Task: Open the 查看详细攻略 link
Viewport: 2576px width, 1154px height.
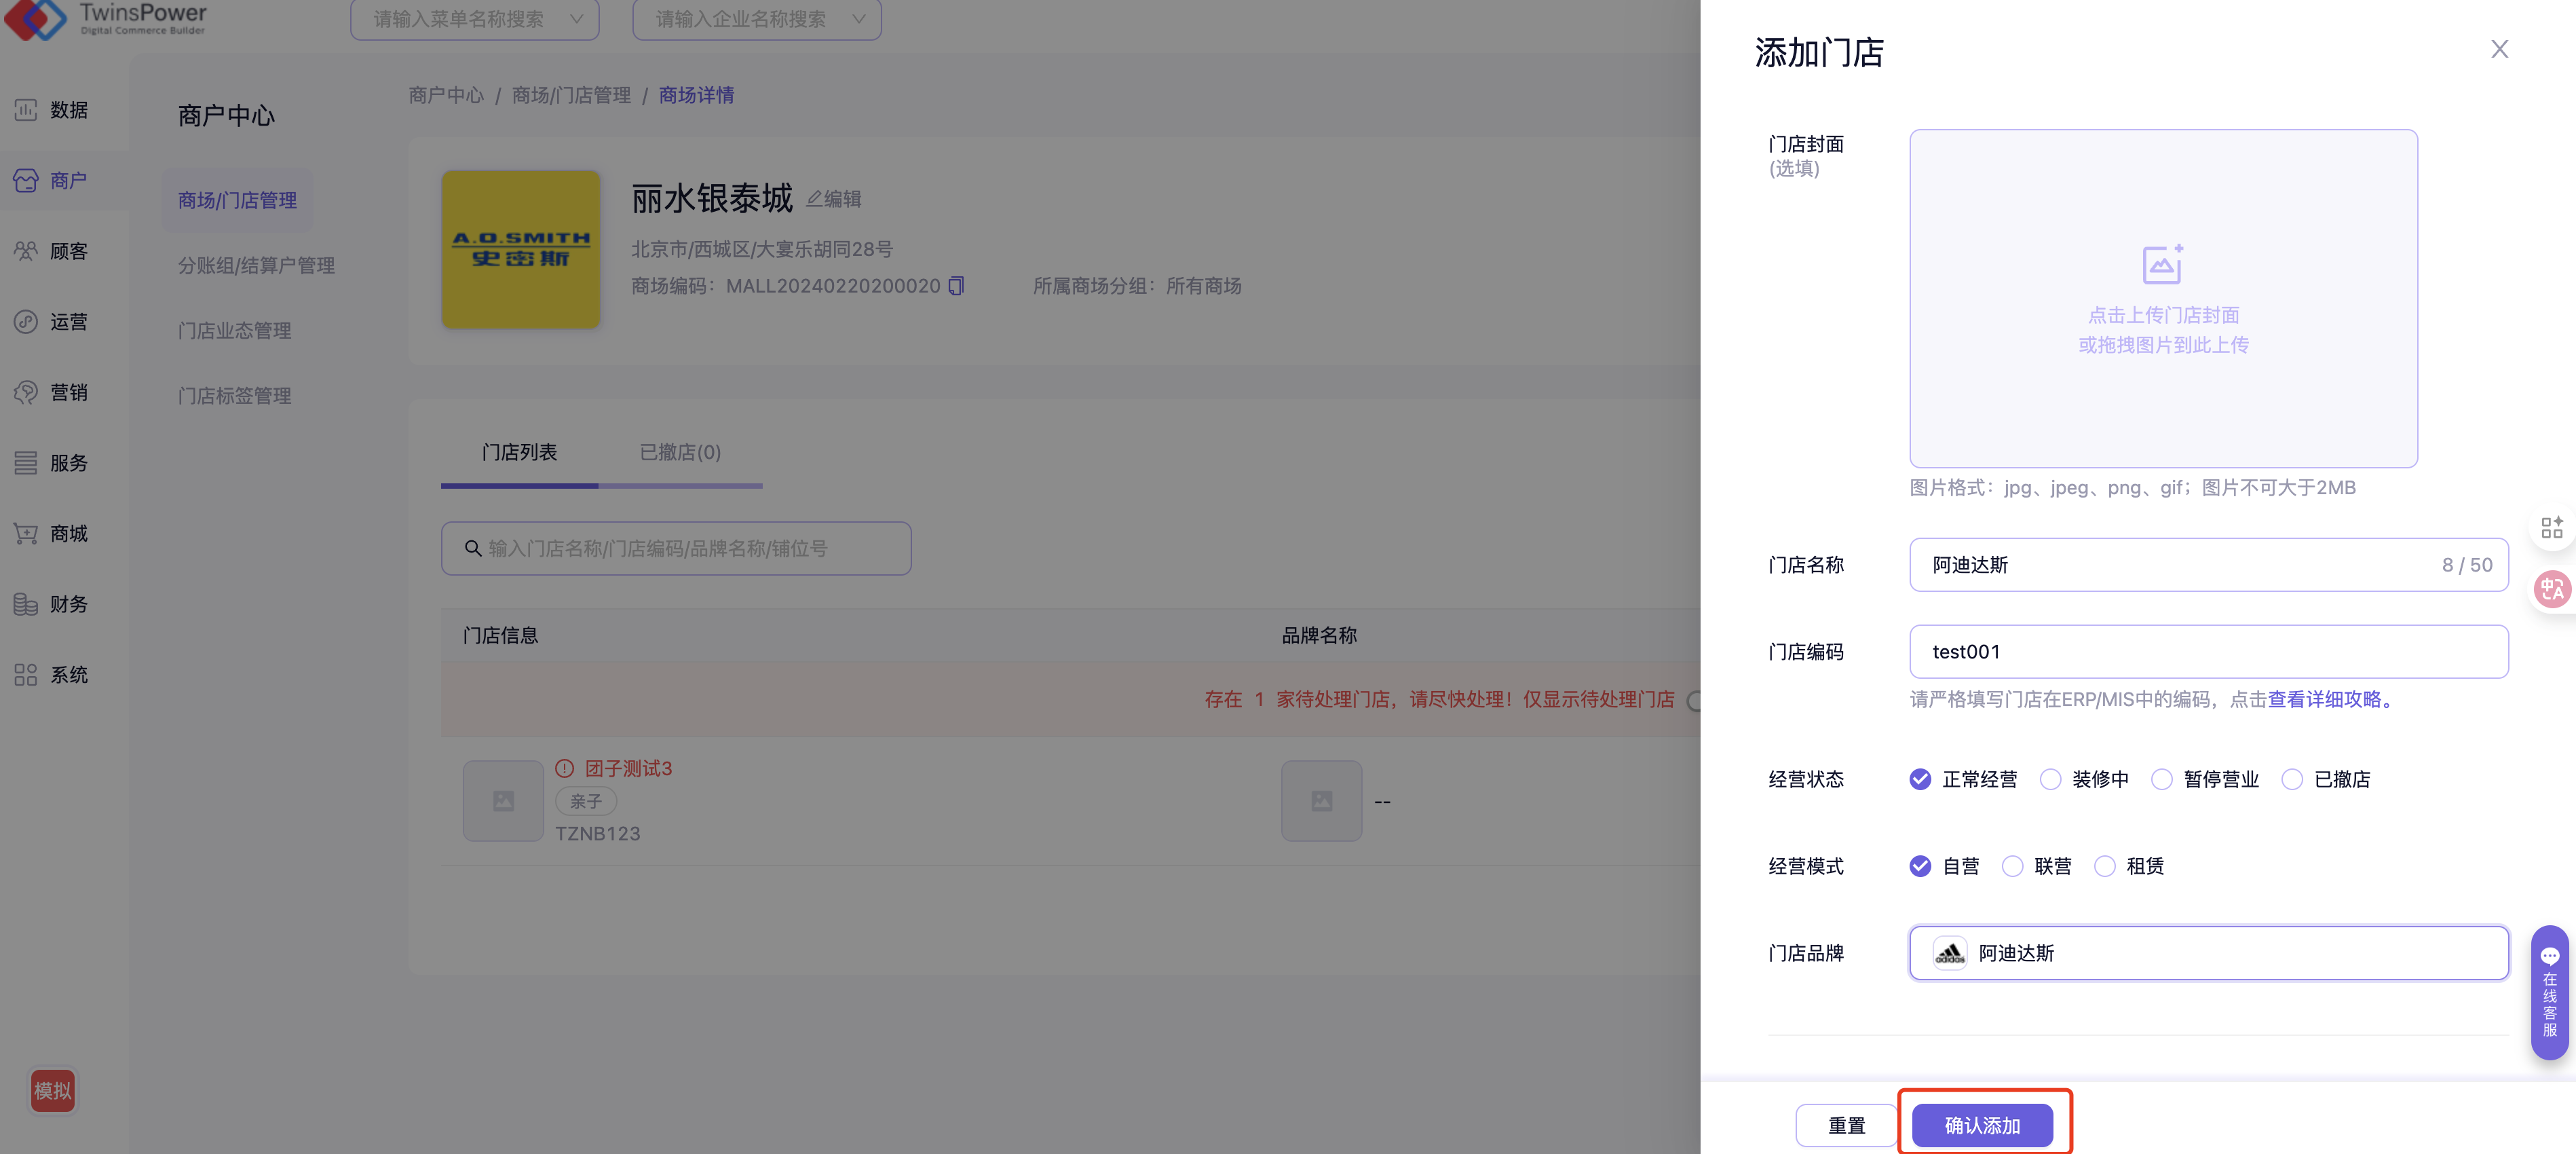Action: 2324,699
